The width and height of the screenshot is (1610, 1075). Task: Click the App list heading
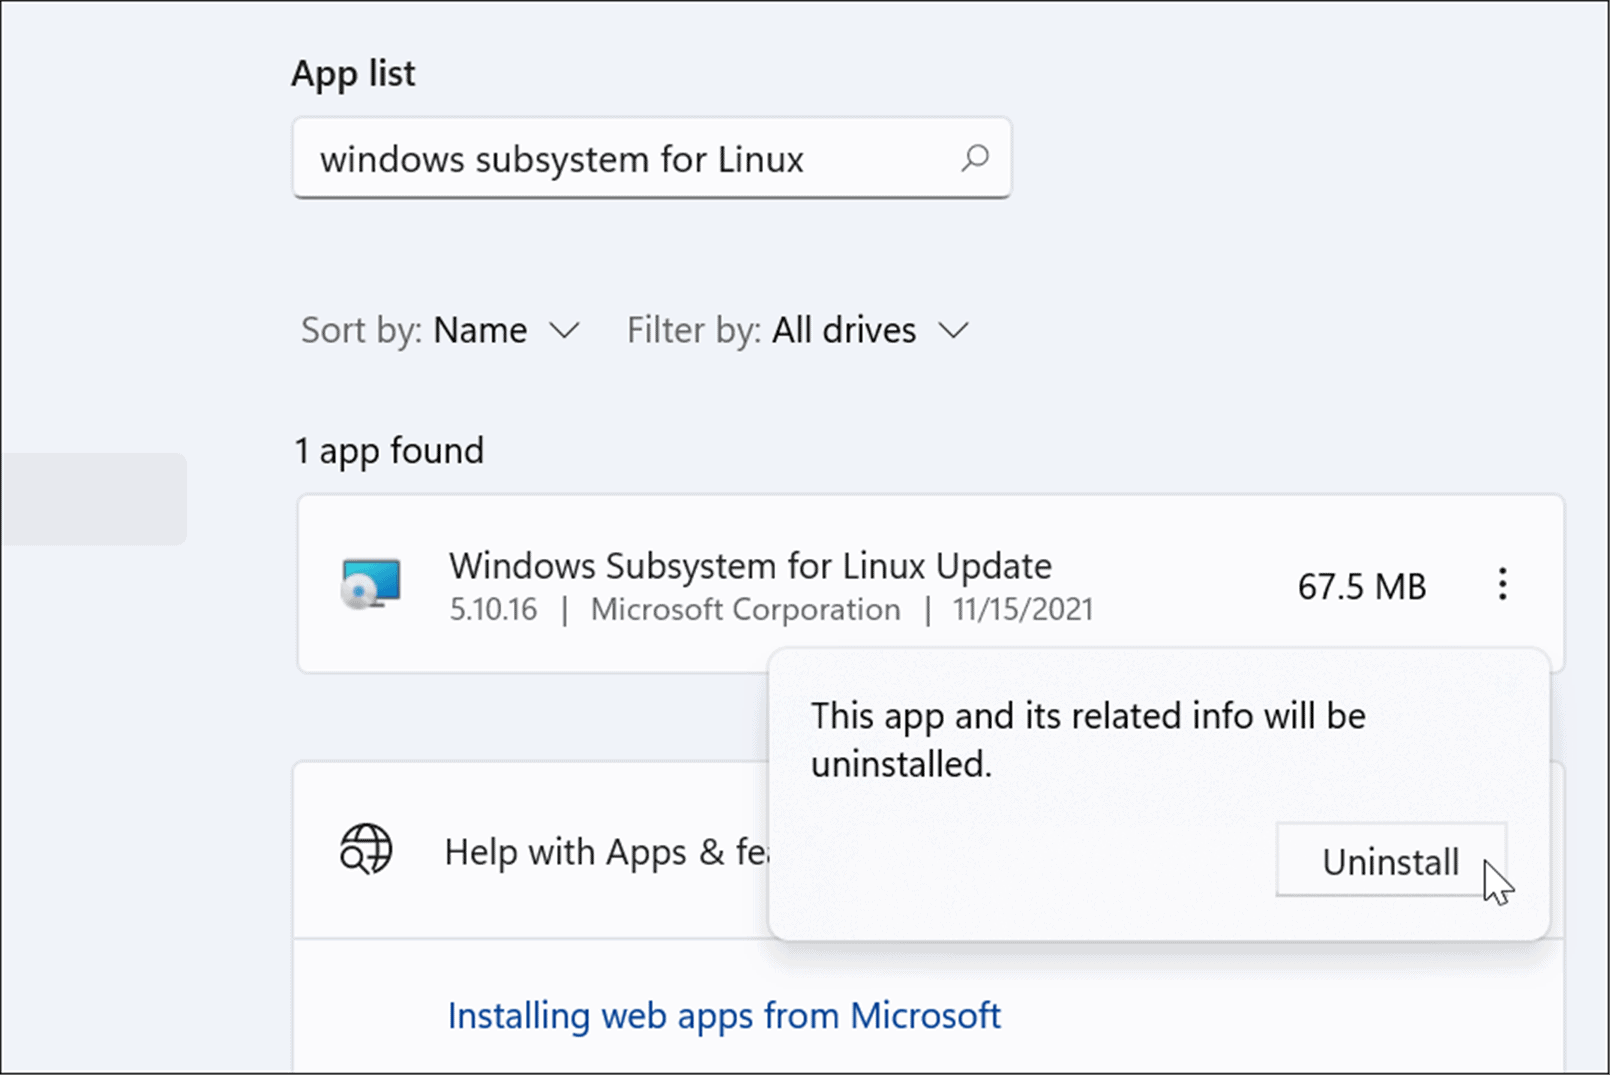coord(353,73)
